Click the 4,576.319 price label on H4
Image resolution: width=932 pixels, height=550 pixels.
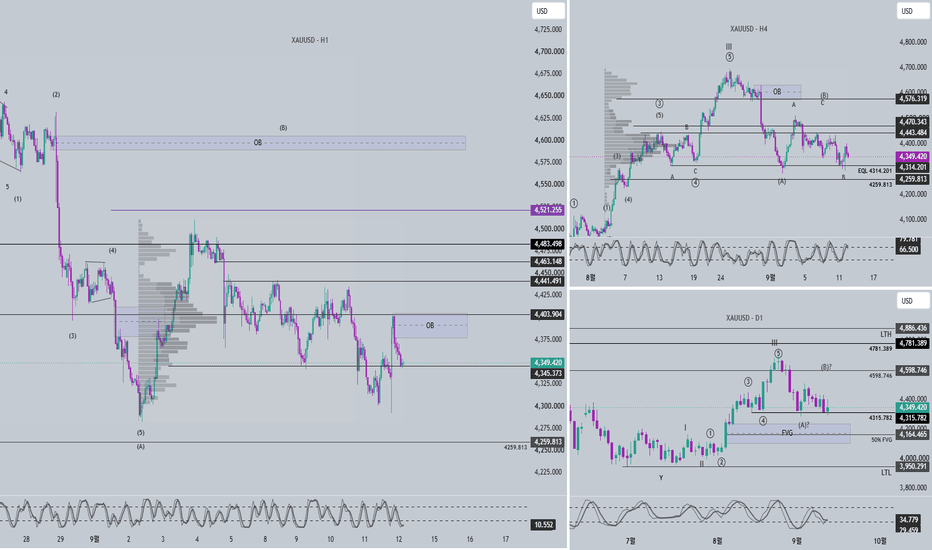912,99
